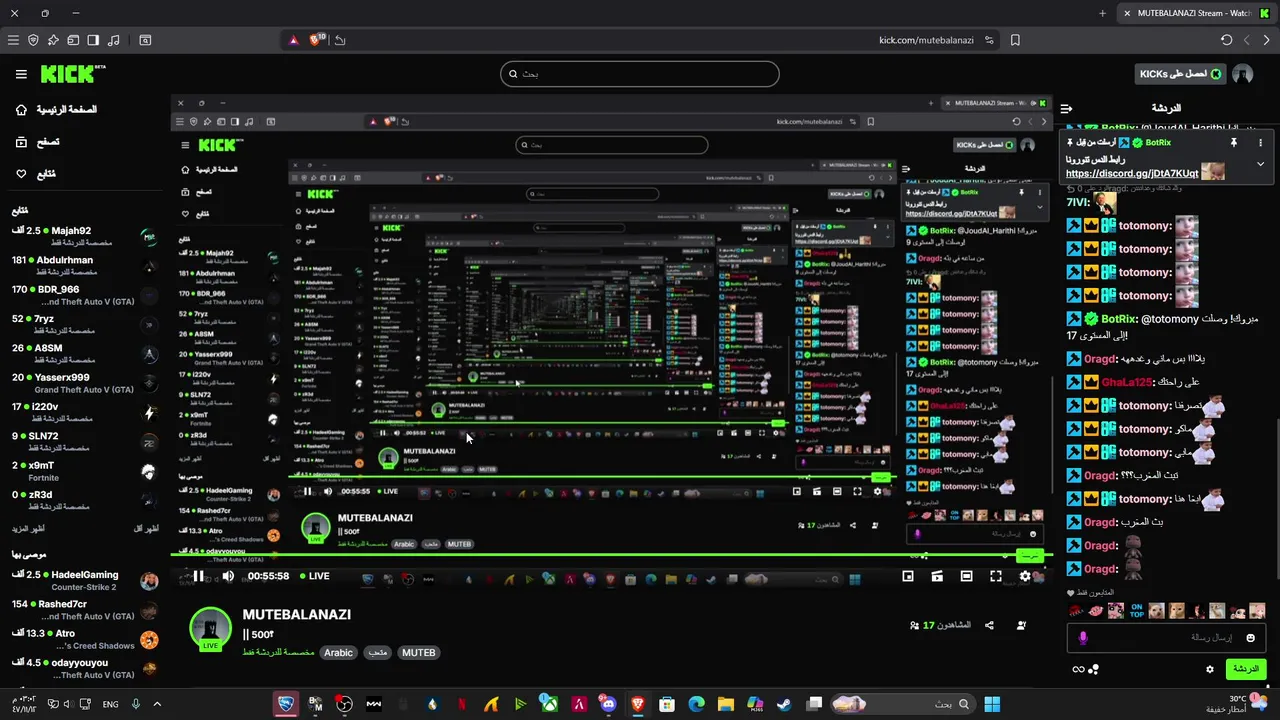Open Rashed7cr recommended channel
1280x720 pixels.
click(85, 610)
